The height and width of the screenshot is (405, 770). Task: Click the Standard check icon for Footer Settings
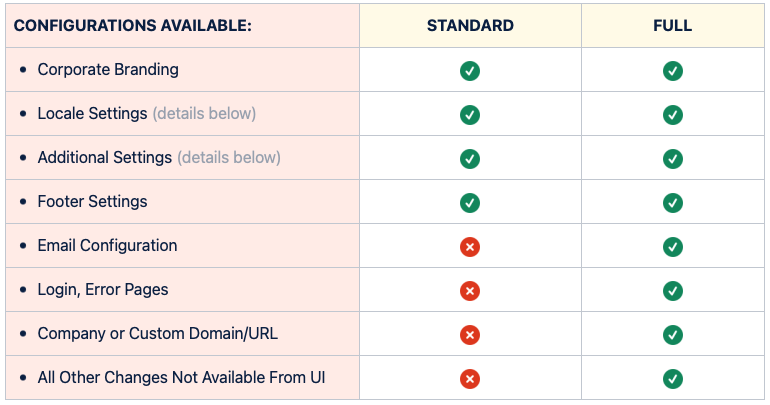[x=470, y=202]
